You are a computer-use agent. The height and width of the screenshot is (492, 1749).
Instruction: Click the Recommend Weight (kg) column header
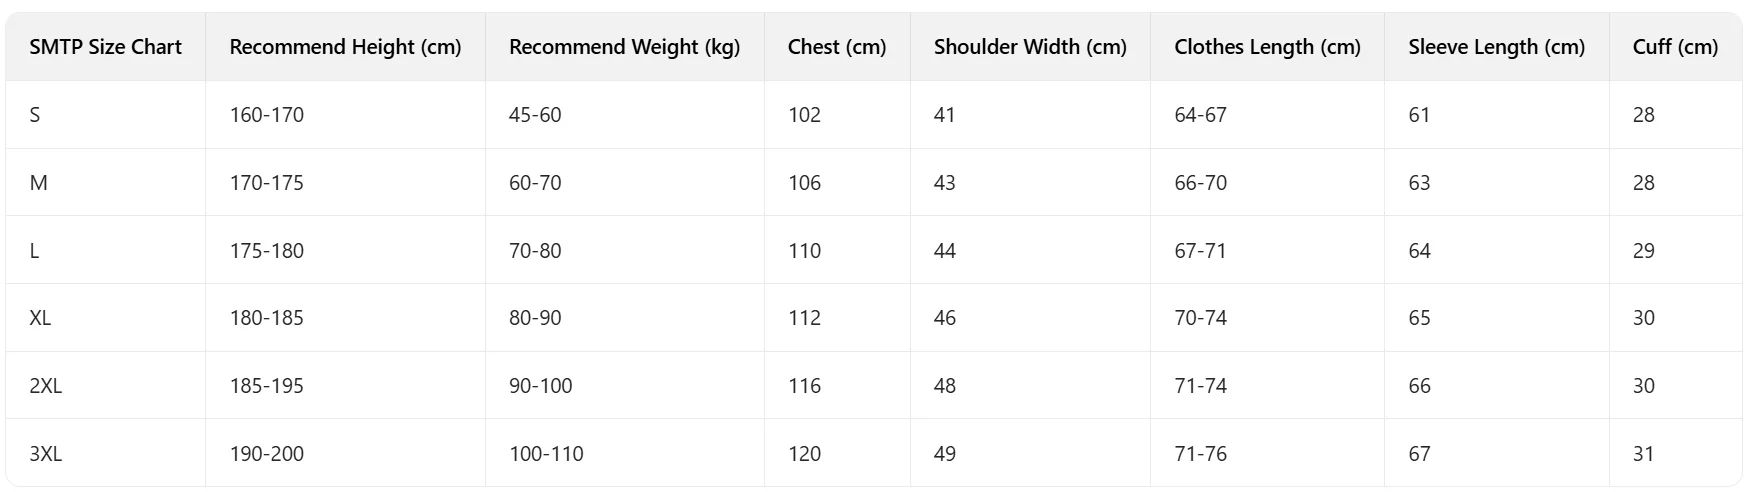coord(624,47)
